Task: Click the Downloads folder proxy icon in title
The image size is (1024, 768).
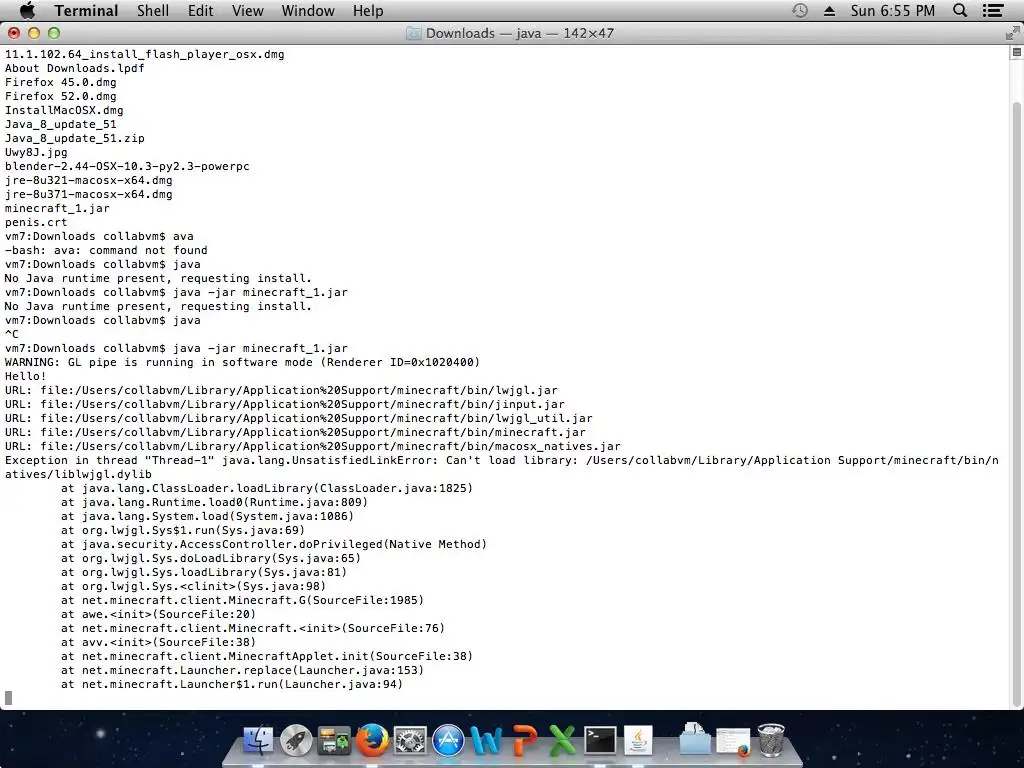Action: [413, 33]
